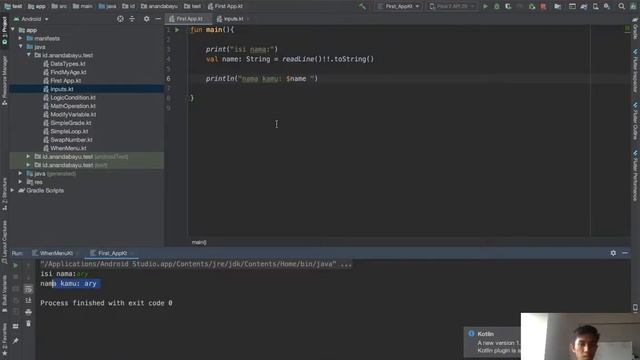Screen dimensions: 640x360
Task: Open Run panel settings gear
Action: tap(613, 253)
